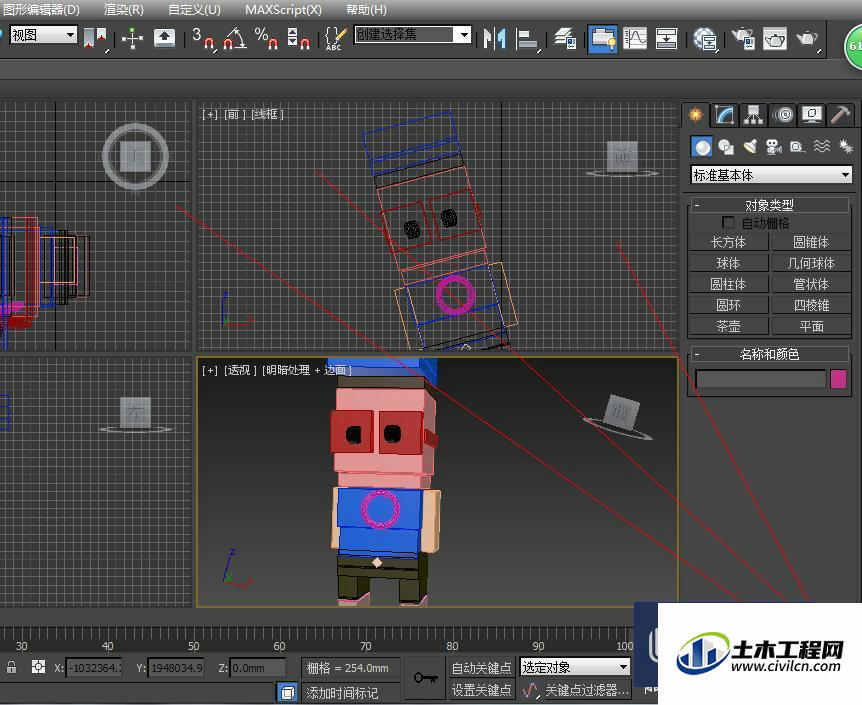Click the object name field

pyautogui.click(x=761, y=379)
